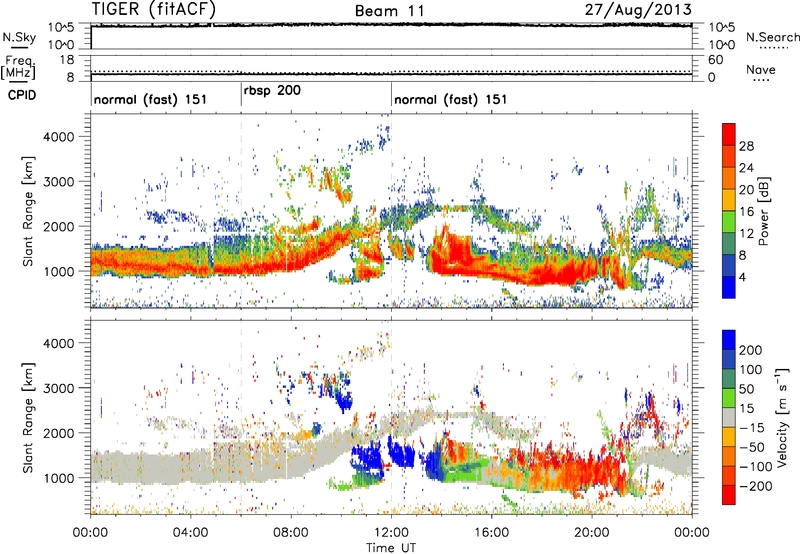Click the right '10^0' noise axis tick

(x=722, y=45)
